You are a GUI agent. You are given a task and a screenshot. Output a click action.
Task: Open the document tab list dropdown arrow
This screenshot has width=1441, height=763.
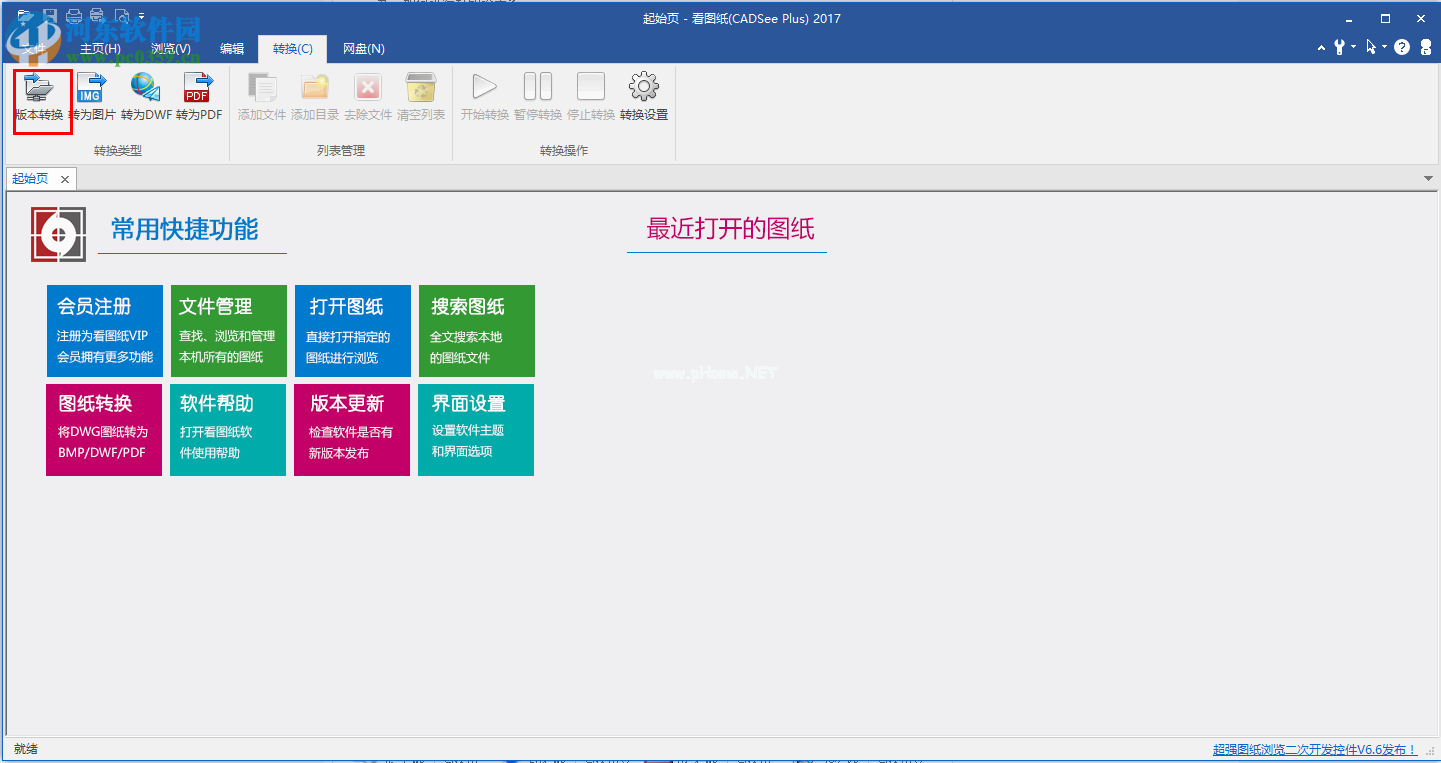(1429, 178)
